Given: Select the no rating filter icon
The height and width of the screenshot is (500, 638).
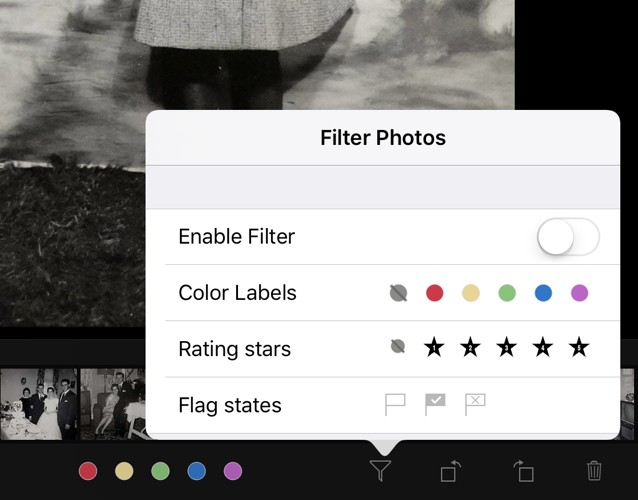Looking at the screenshot, I should click(398, 347).
